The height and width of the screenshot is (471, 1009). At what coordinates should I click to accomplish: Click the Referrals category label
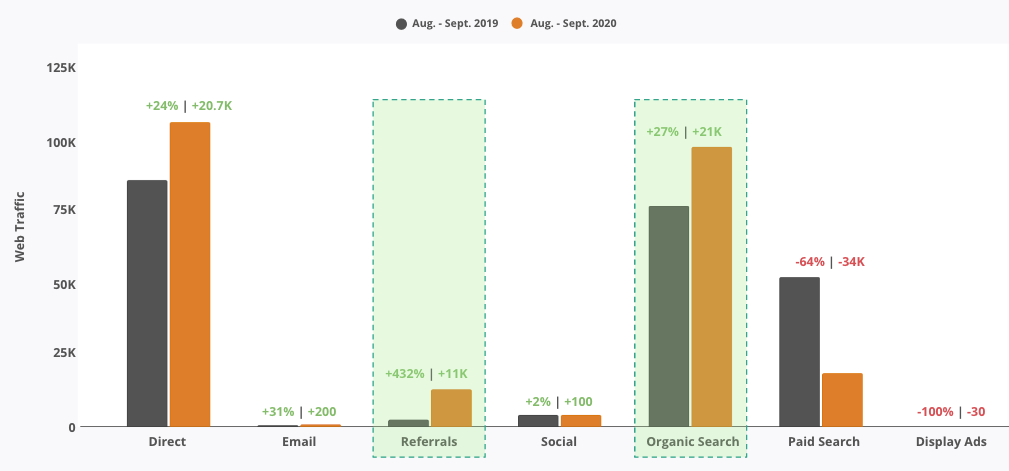click(429, 441)
